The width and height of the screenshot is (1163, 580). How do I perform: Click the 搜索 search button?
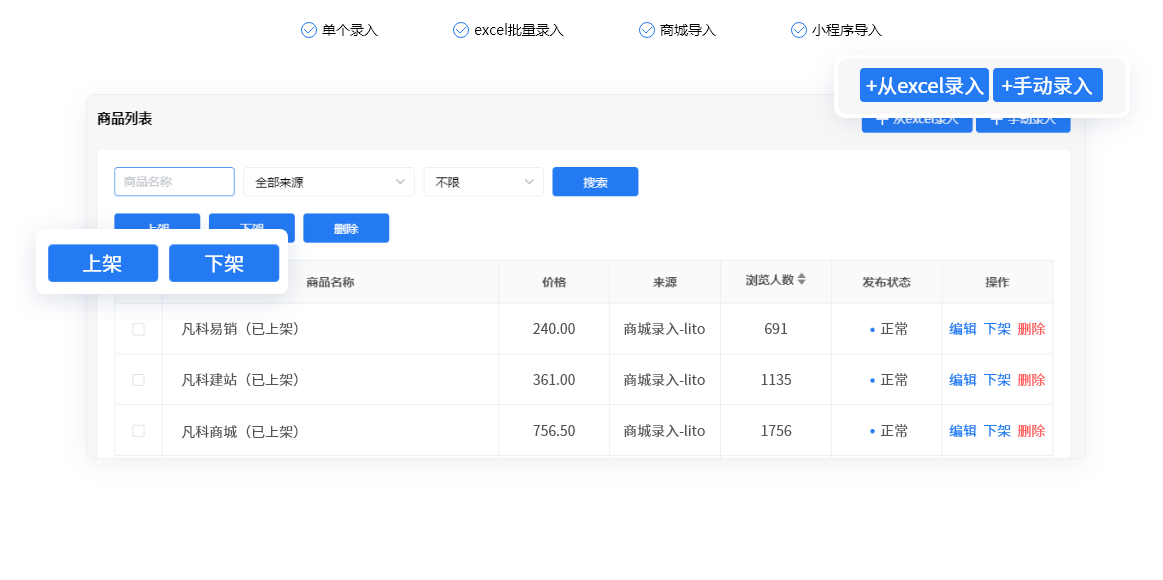[595, 181]
